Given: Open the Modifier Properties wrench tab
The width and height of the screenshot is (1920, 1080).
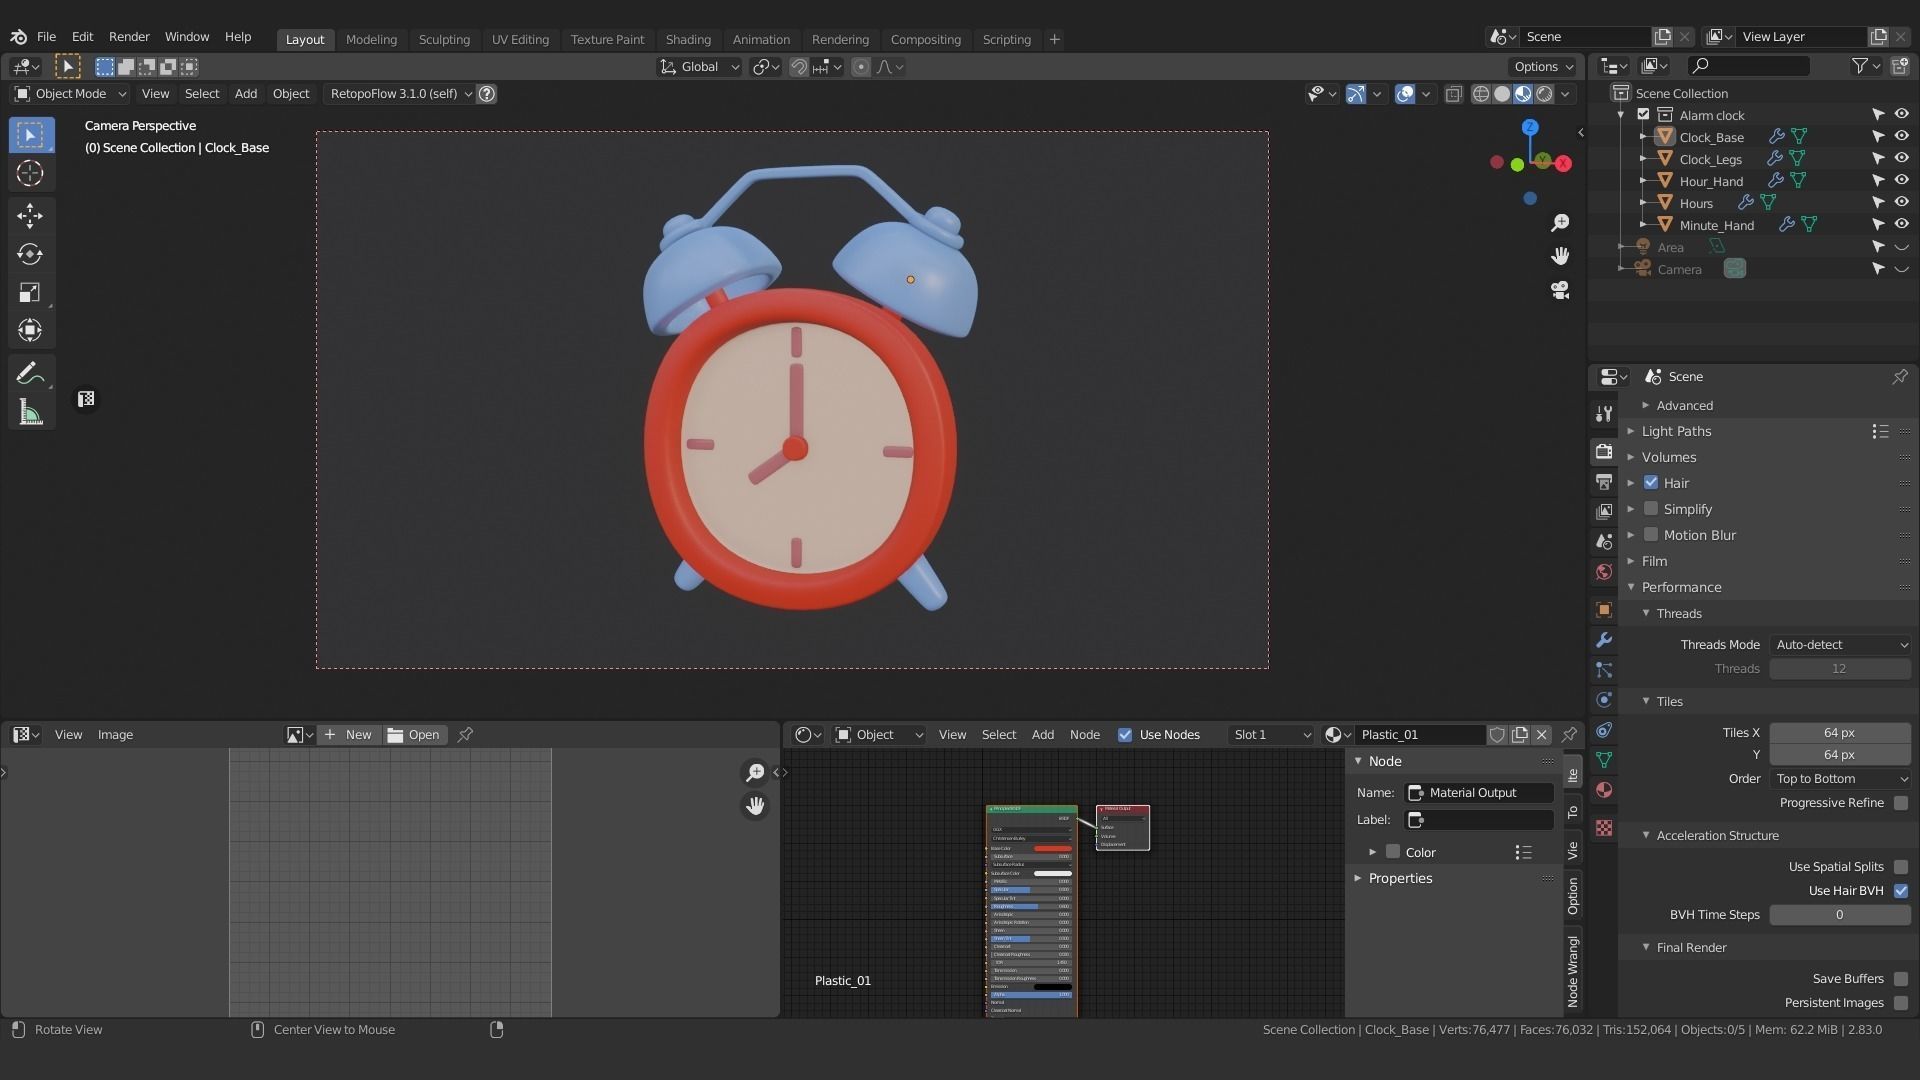Looking at the screenshot, I should point(1604,640).
